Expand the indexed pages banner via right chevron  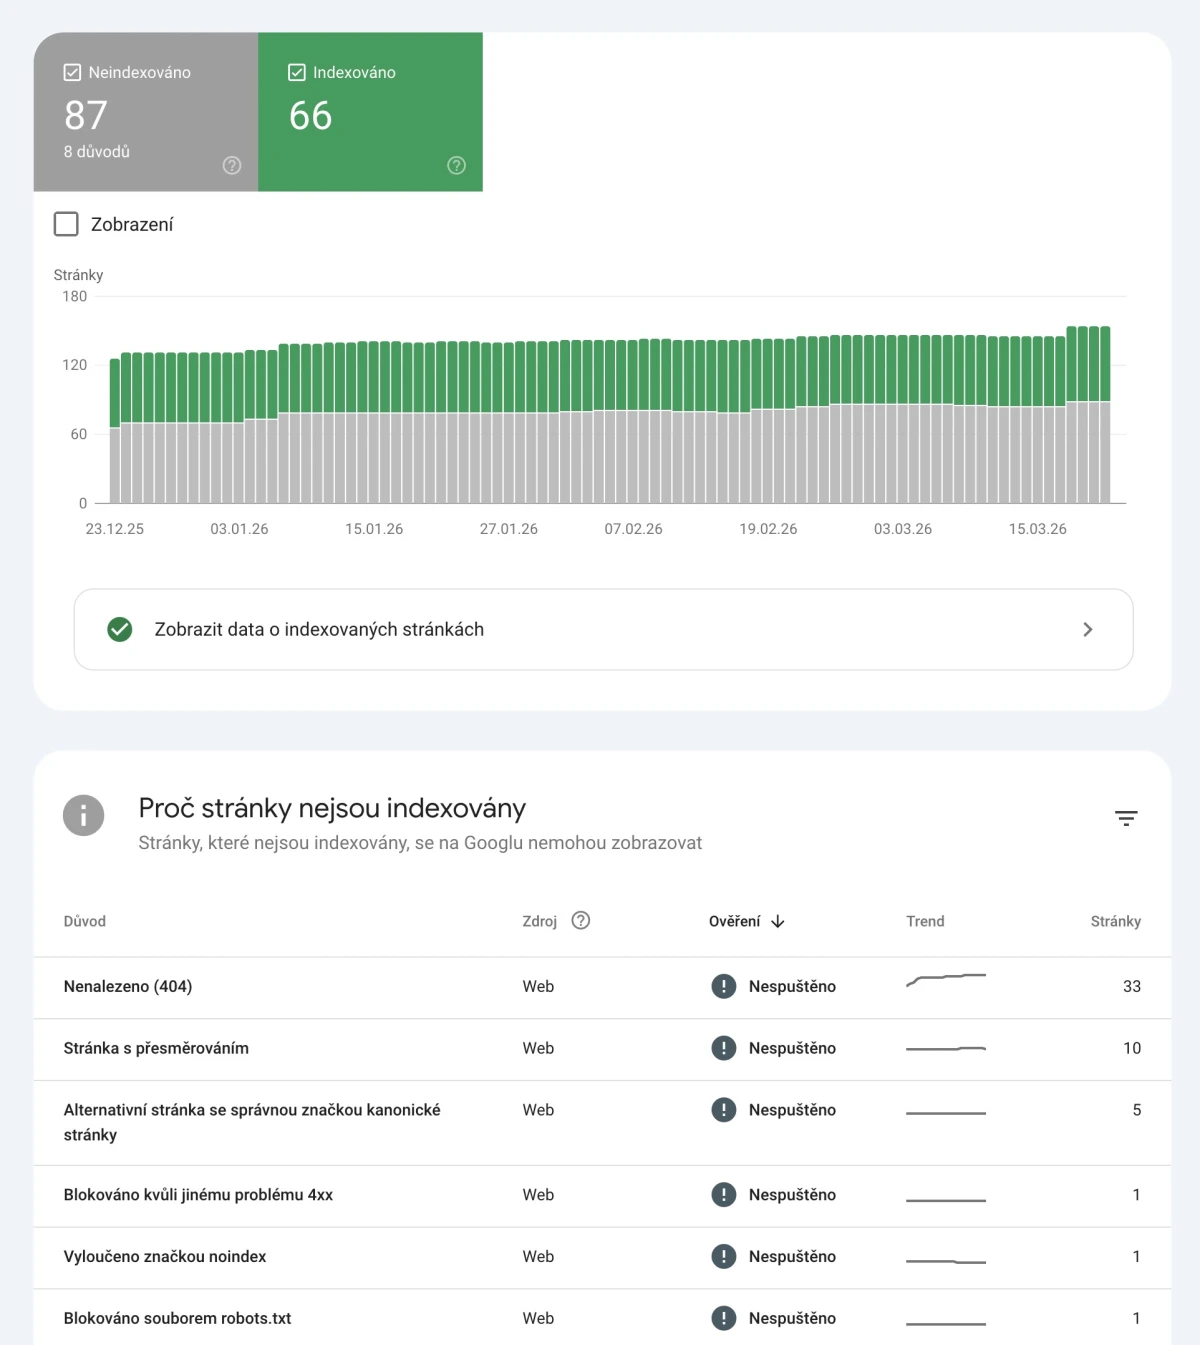(1088, 629)
